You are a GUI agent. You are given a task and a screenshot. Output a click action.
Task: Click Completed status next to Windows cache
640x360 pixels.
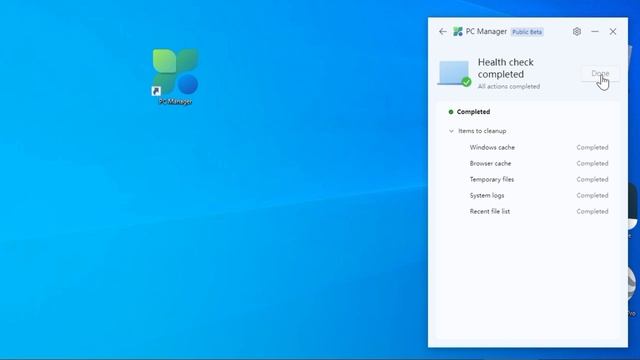(592, 147)
